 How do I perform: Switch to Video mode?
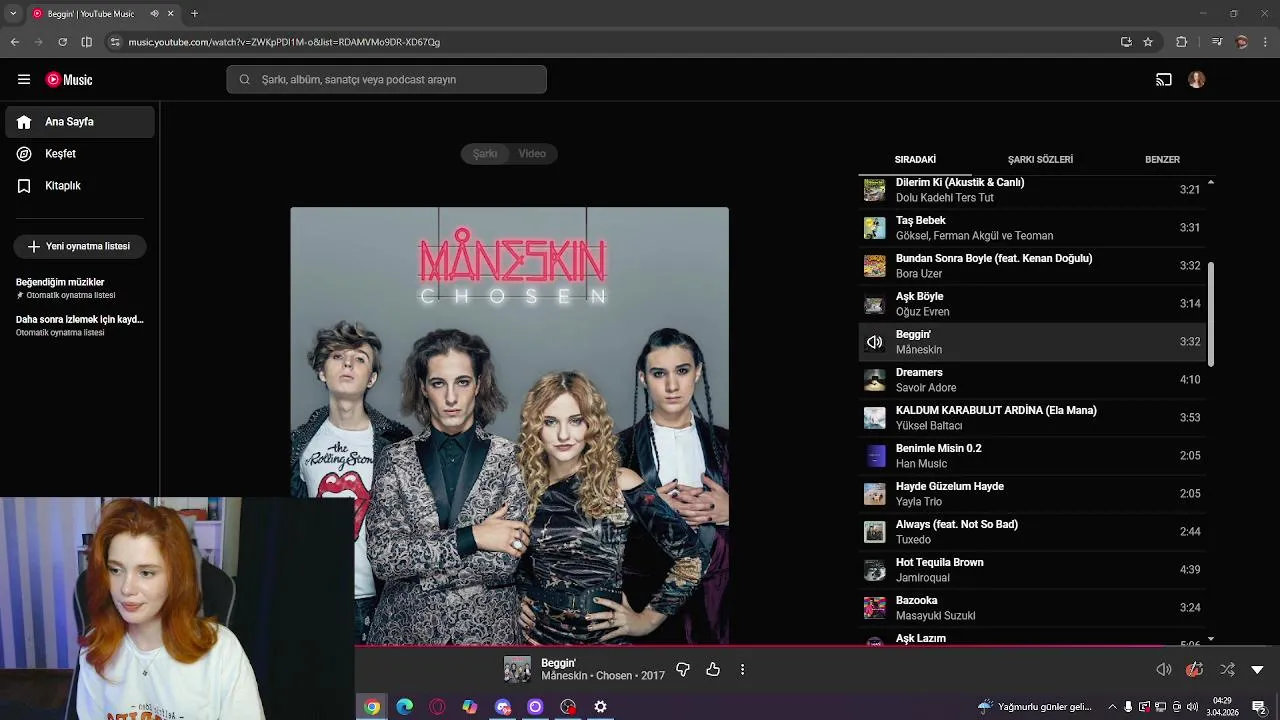(532, 153)
